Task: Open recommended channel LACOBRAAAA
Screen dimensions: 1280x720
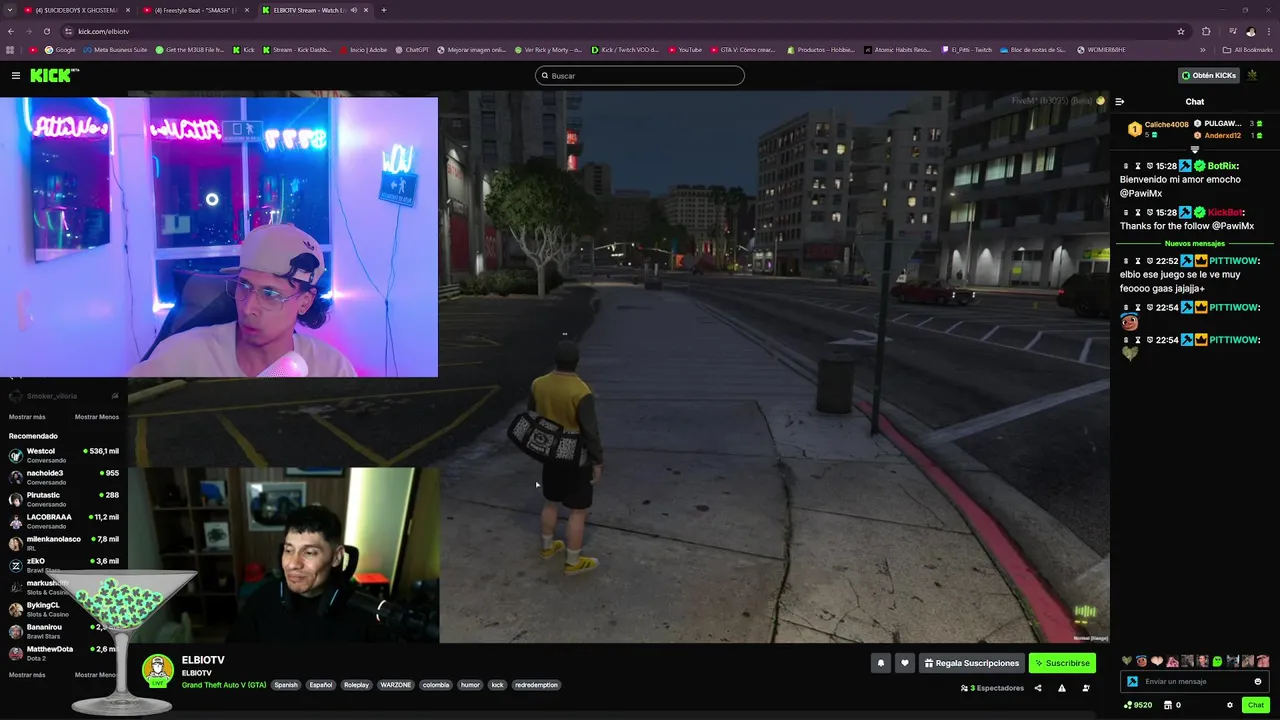Action: point(62,521)
